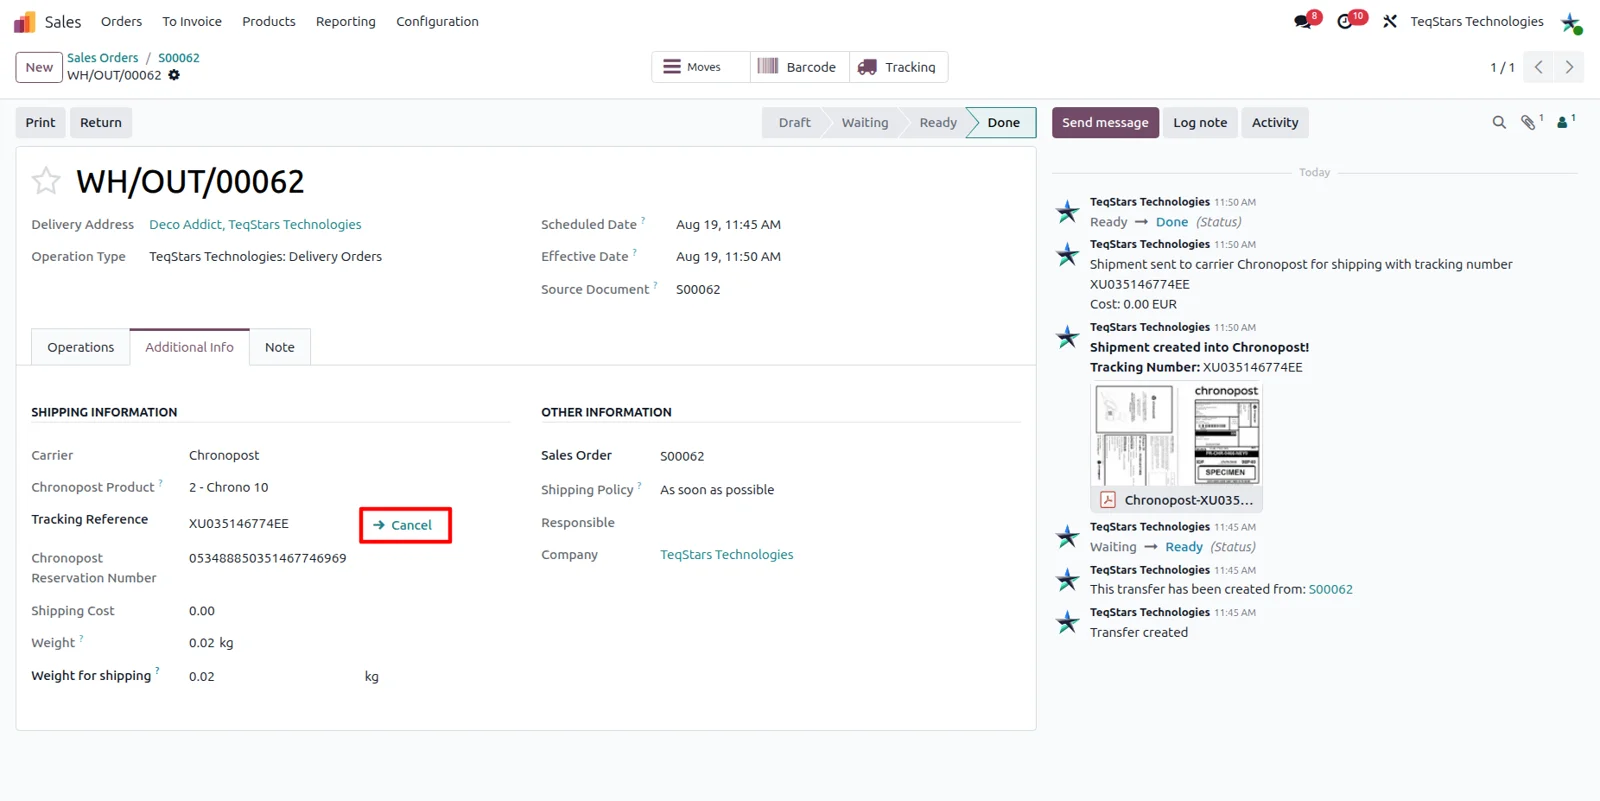Click the Activity button
Image resolution: width=1600 pixels, height=801 pixels.
tap(1275, 123)
